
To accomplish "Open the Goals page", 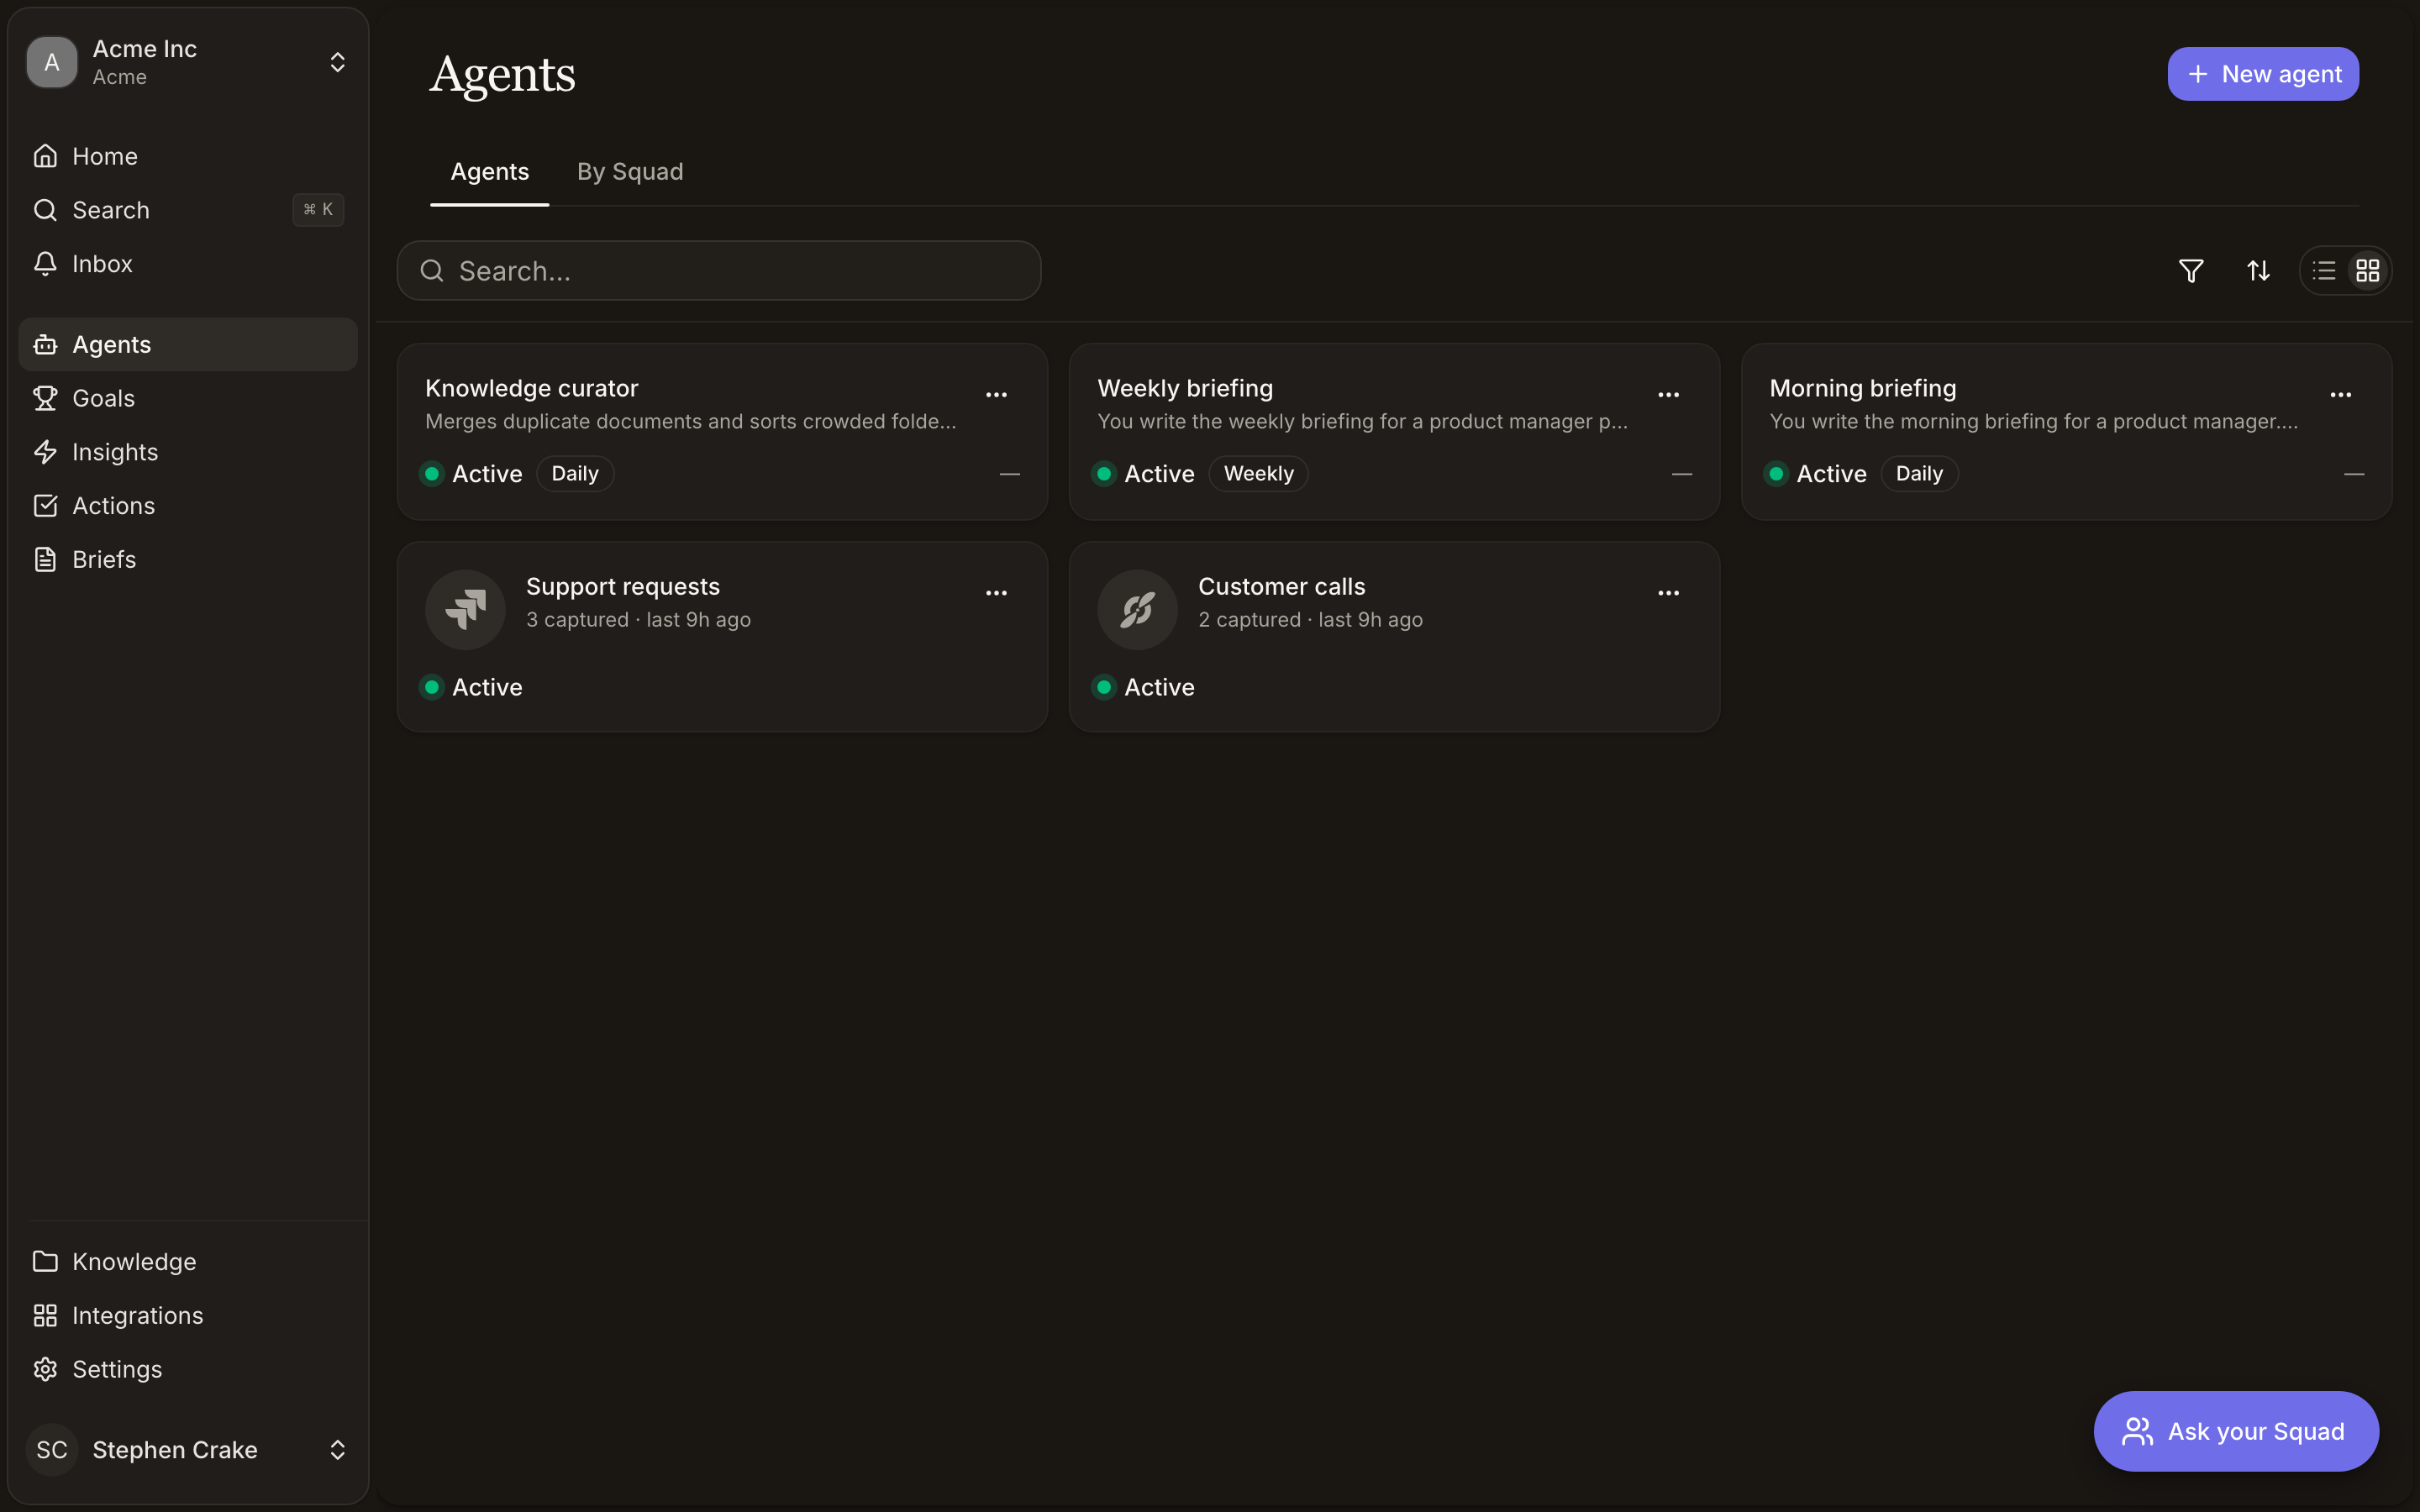I will pyautogui.click(x=188, y=398).
